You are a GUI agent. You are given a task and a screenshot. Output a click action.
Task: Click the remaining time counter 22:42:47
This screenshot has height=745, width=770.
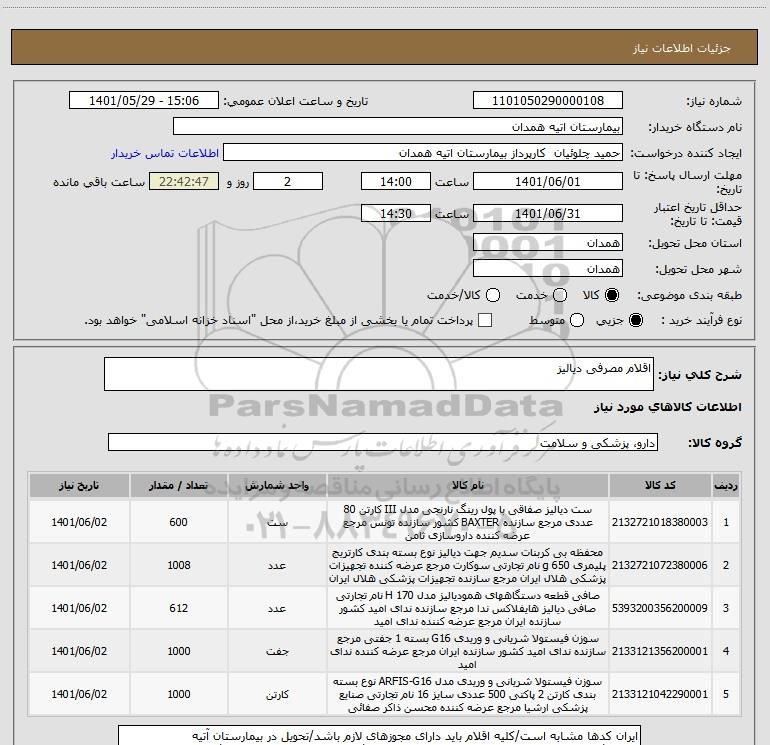point(184,181)
